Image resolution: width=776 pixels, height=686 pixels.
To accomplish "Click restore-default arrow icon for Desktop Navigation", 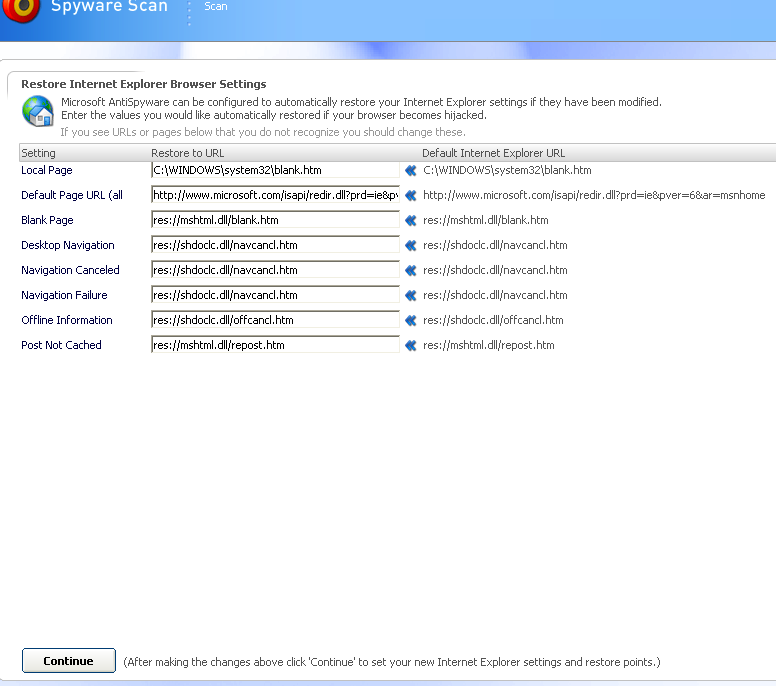I will 411,245.
